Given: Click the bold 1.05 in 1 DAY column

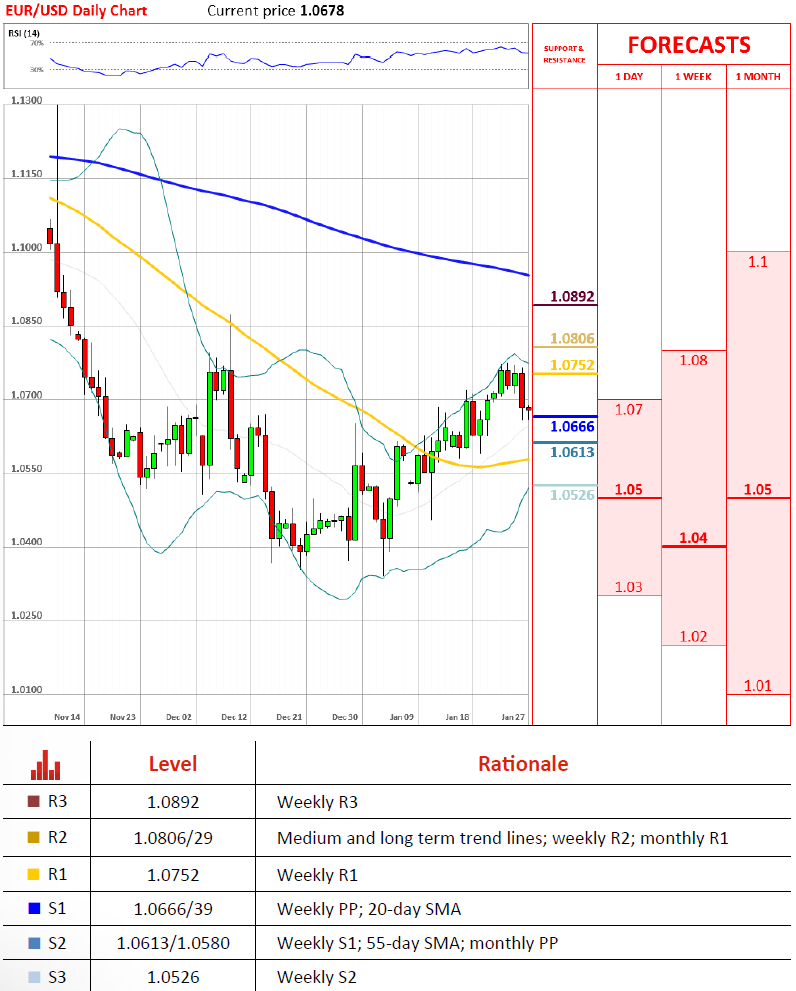Looking at the screenshot, I should pyautogui.click(x=628, y=490).
